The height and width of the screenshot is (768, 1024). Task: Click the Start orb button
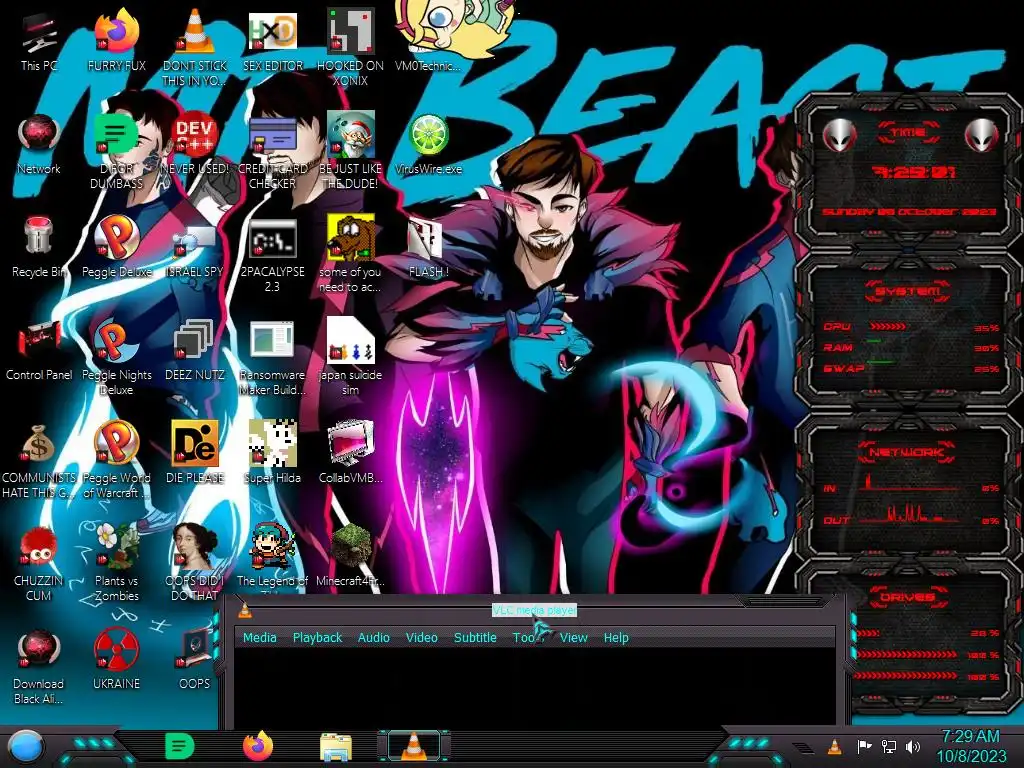click(x=25, y=746)
